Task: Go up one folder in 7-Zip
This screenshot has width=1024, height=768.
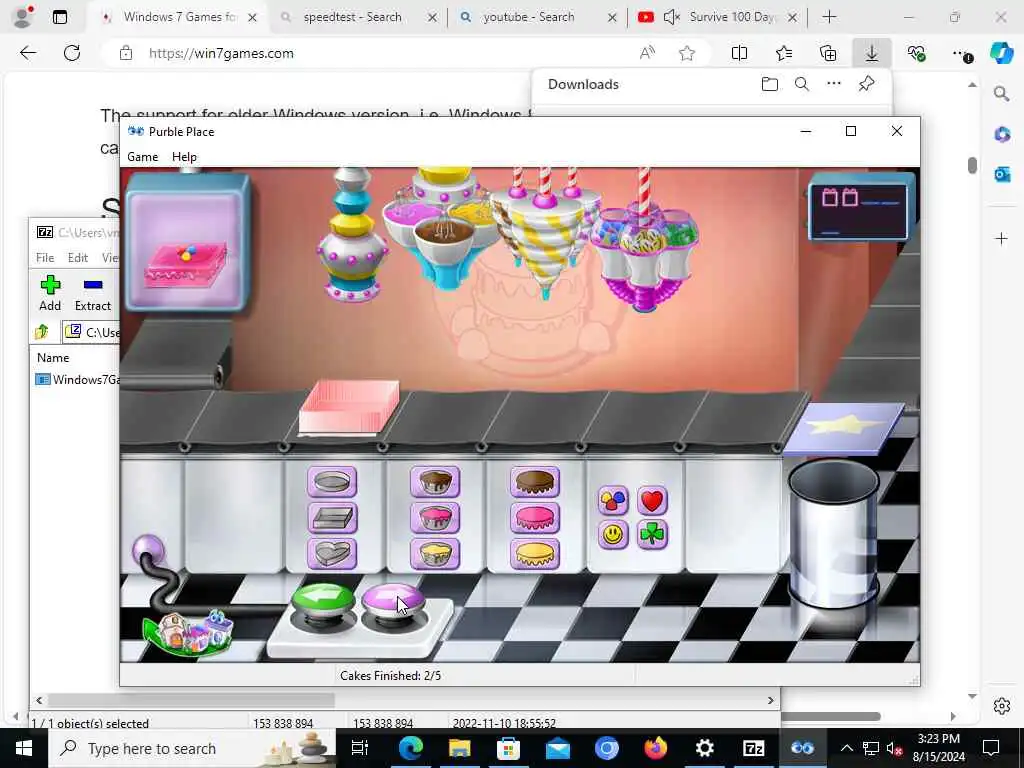Action: pos(42,332)
